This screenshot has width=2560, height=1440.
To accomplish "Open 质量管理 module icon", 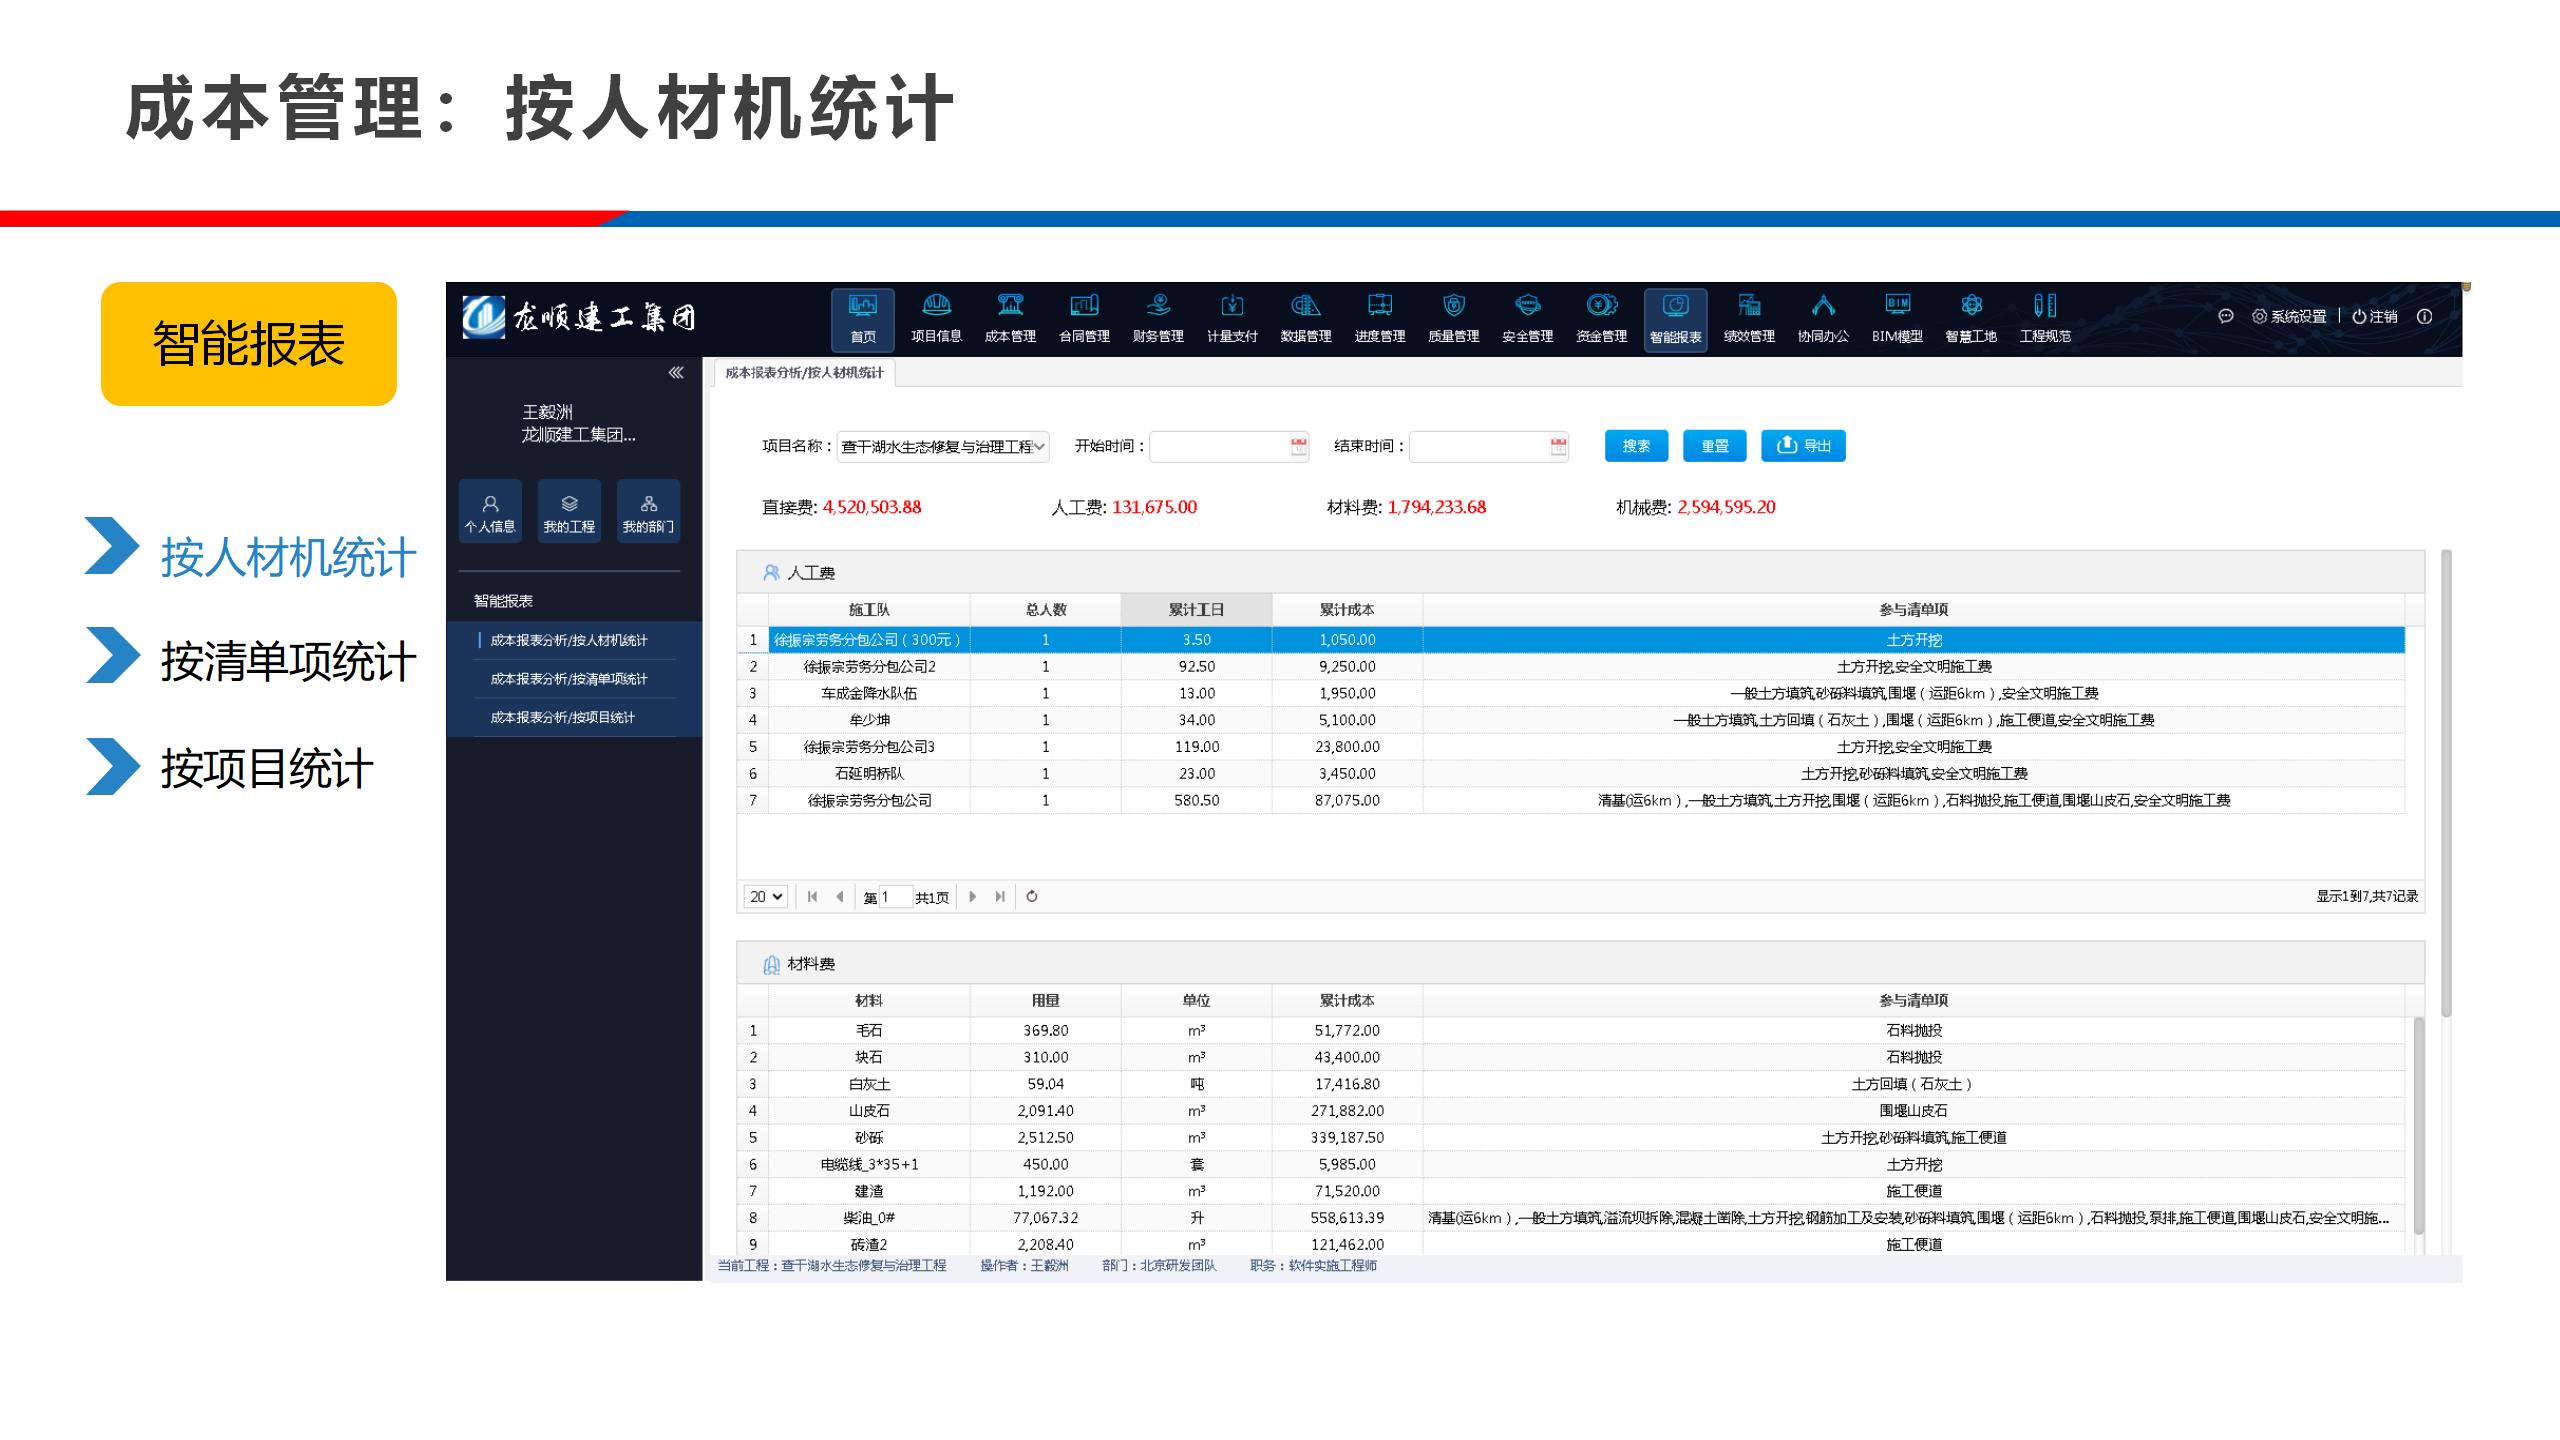I will click(x=1454, y=319).
